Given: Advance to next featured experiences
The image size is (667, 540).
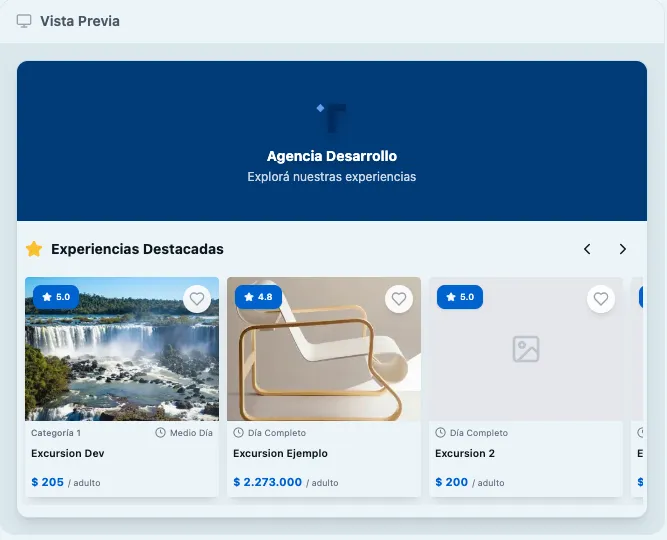Looking at the screenshot, I should (623, 249).
